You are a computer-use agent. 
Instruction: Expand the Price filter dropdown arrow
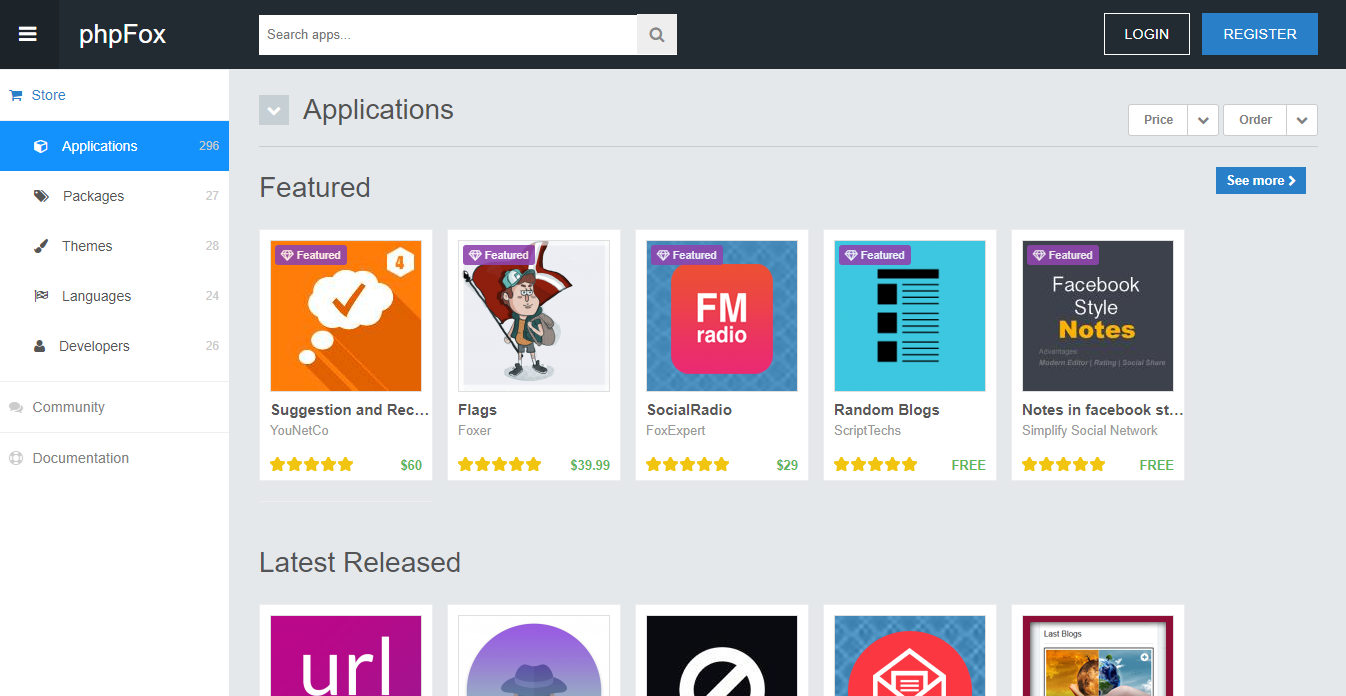1203,120
